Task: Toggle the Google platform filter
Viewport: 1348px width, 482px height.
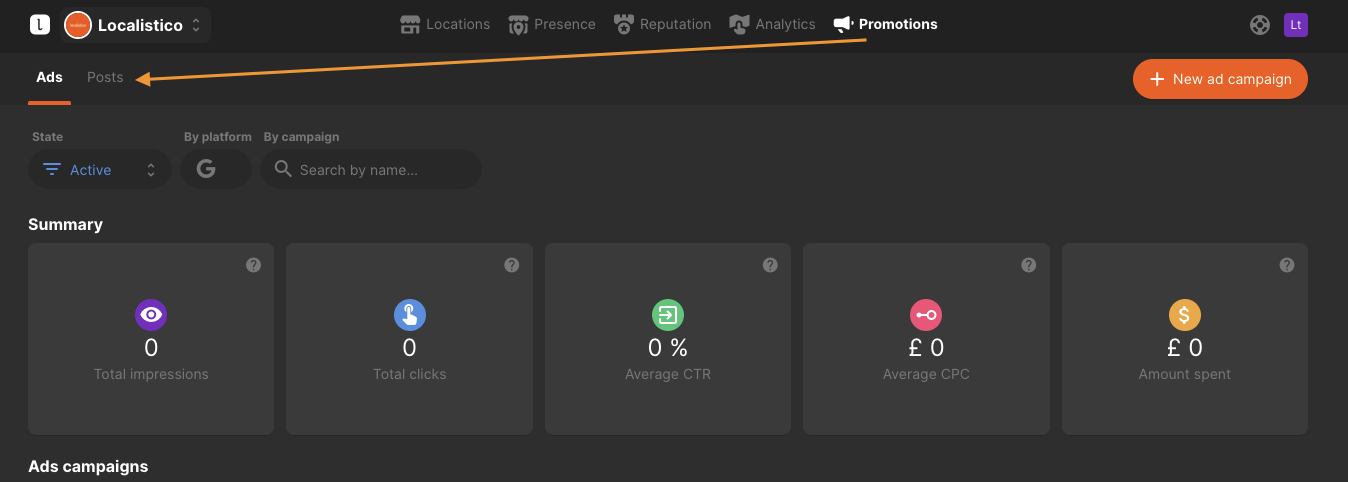Action: point(216,169)
